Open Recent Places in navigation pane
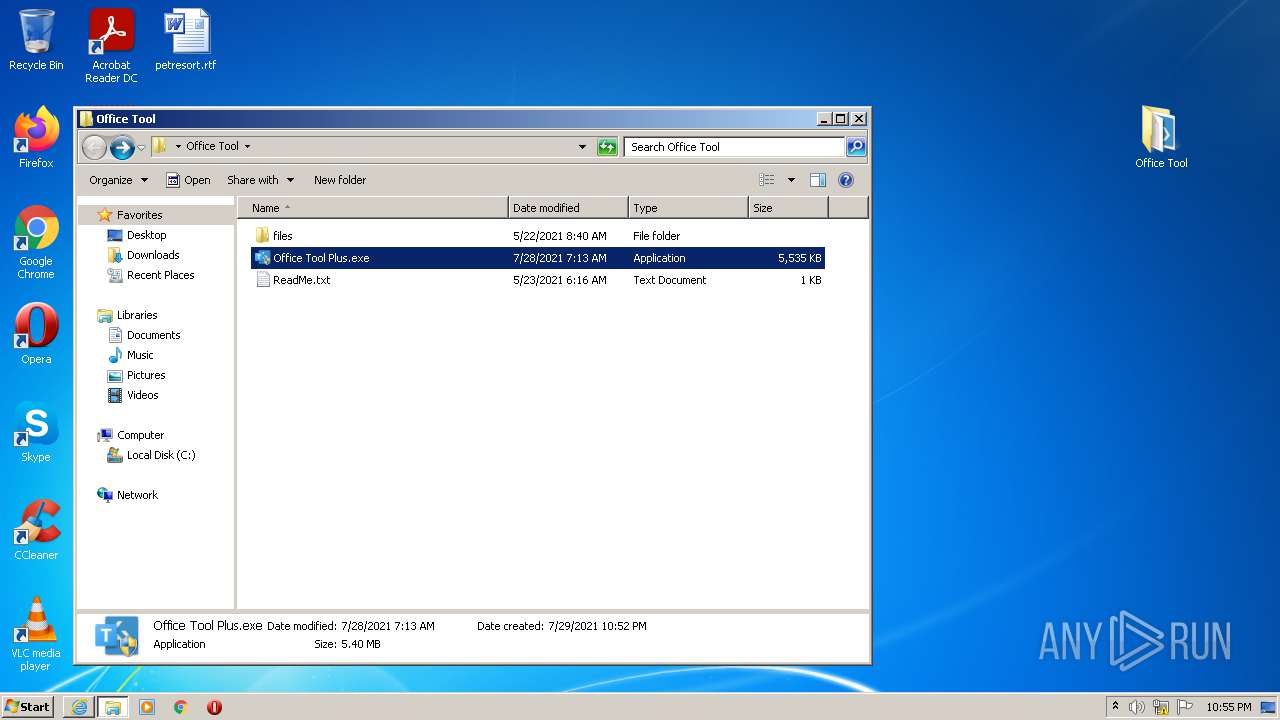The width and height of the screenshot is (1280, 720). pyautogui.click(x=160, y=275)
